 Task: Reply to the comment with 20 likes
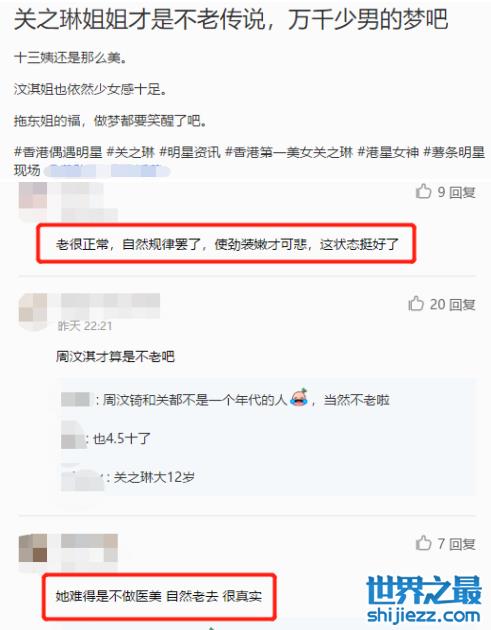coord(462,305)
